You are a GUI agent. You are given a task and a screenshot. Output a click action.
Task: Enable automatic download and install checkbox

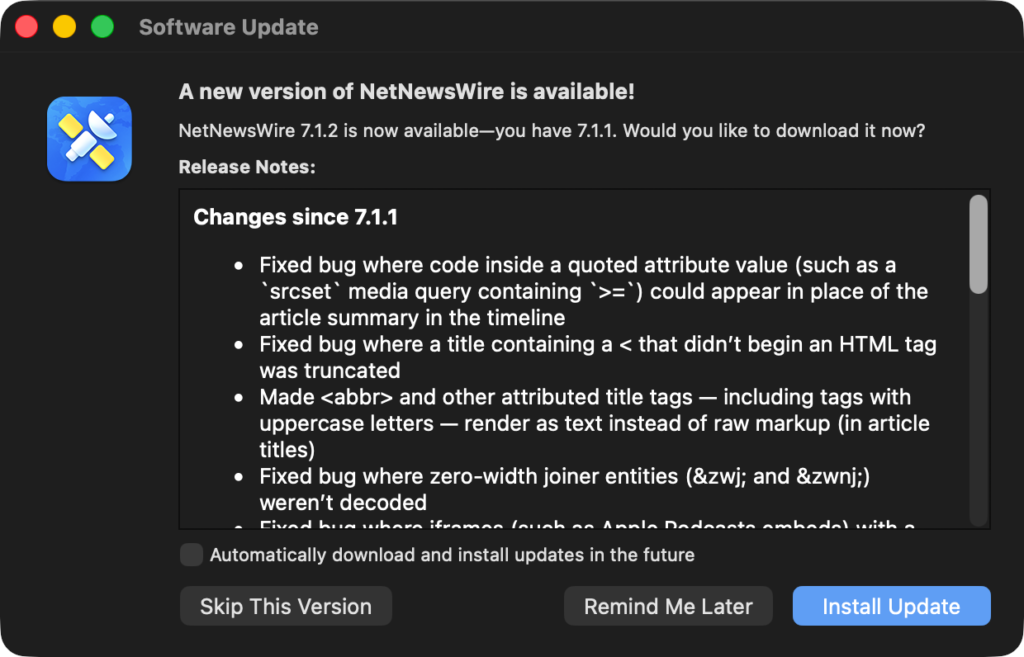191,554
